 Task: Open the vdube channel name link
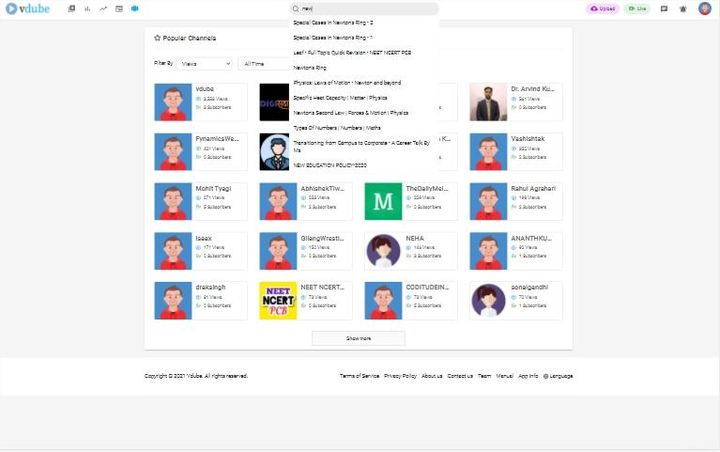205,89
